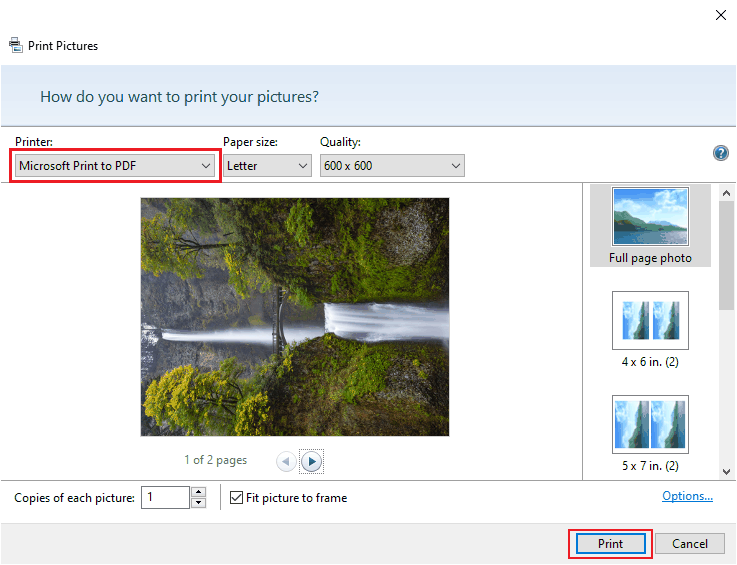Open the Options... link
737x565 pixels.
687,496
